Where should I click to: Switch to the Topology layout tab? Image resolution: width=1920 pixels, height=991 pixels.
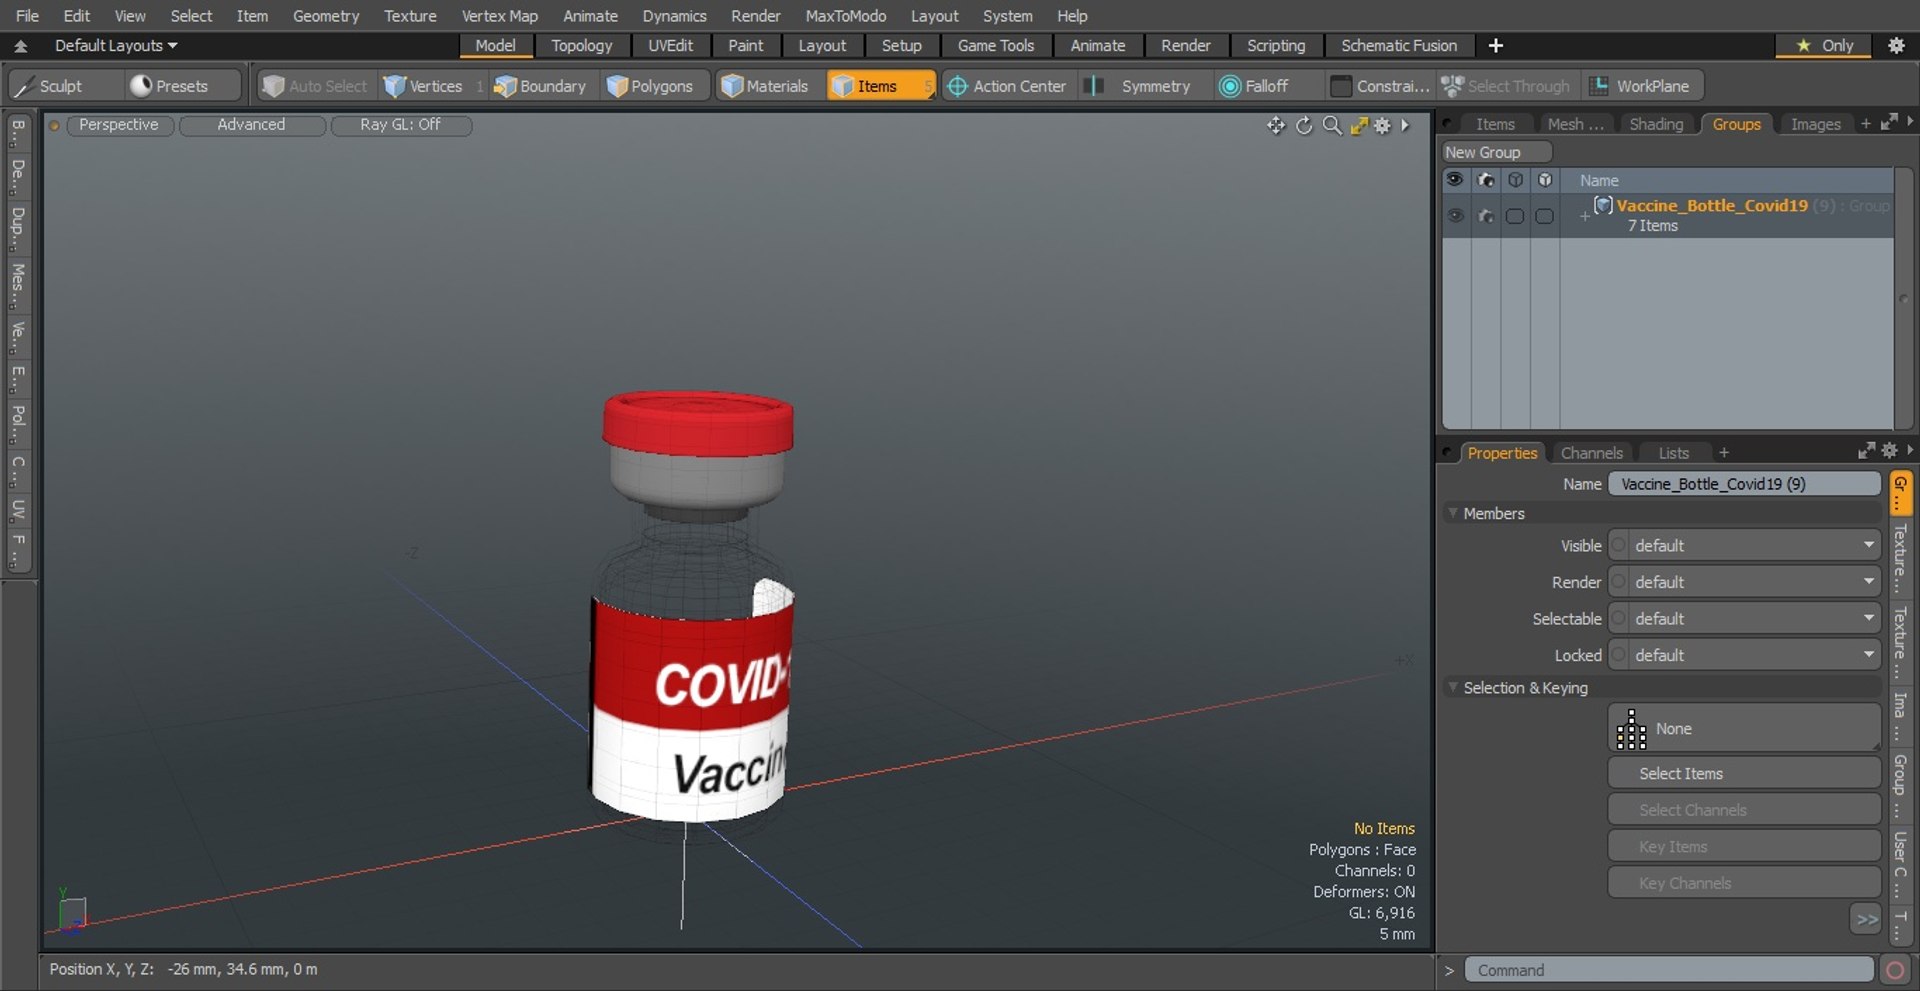581,45
